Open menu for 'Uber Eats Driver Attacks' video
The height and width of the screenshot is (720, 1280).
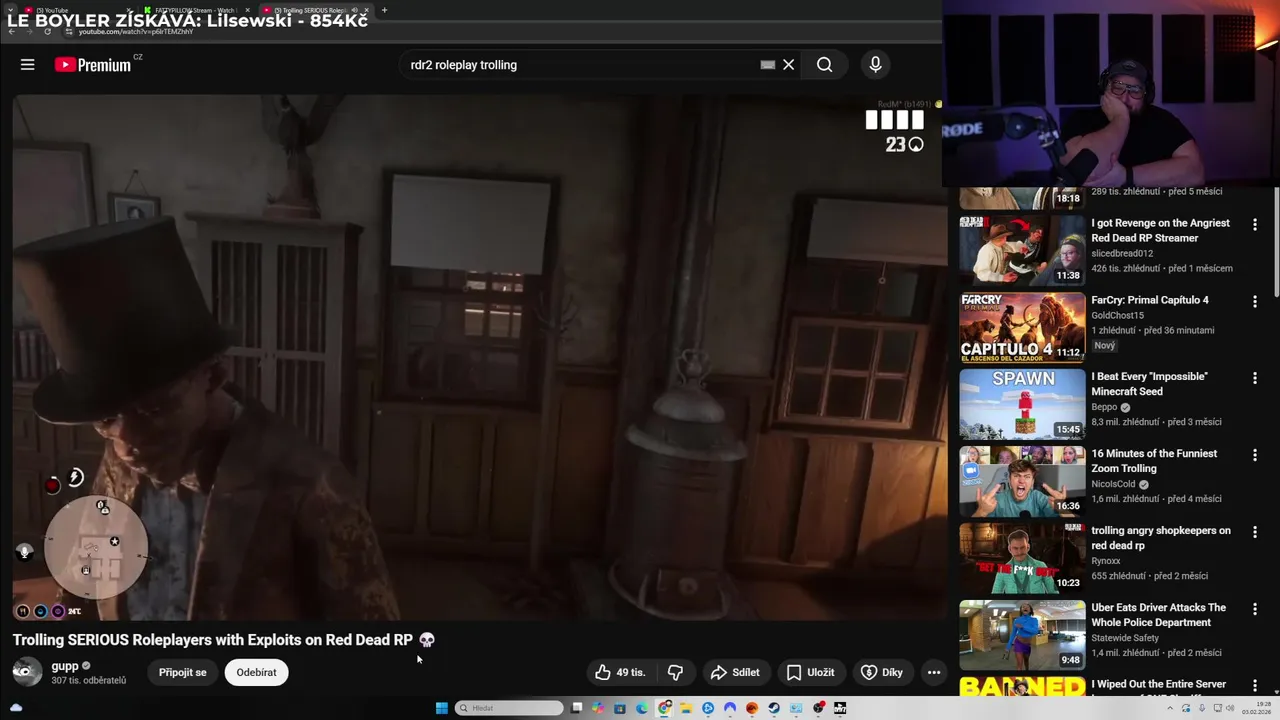(x=1254, y=610)
